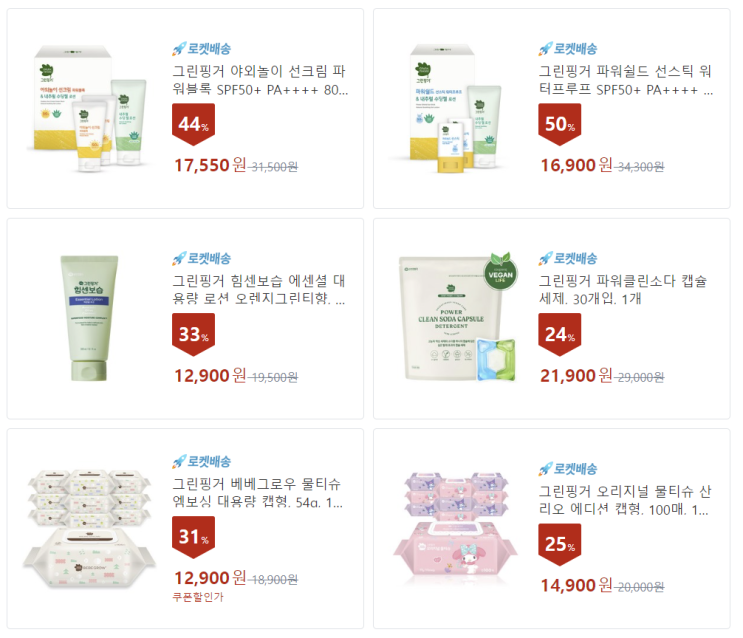Viewport: 743px width, 638px height.
Task: Click the rocket delivery logo on capsule detergent
Action: (568, 258)
